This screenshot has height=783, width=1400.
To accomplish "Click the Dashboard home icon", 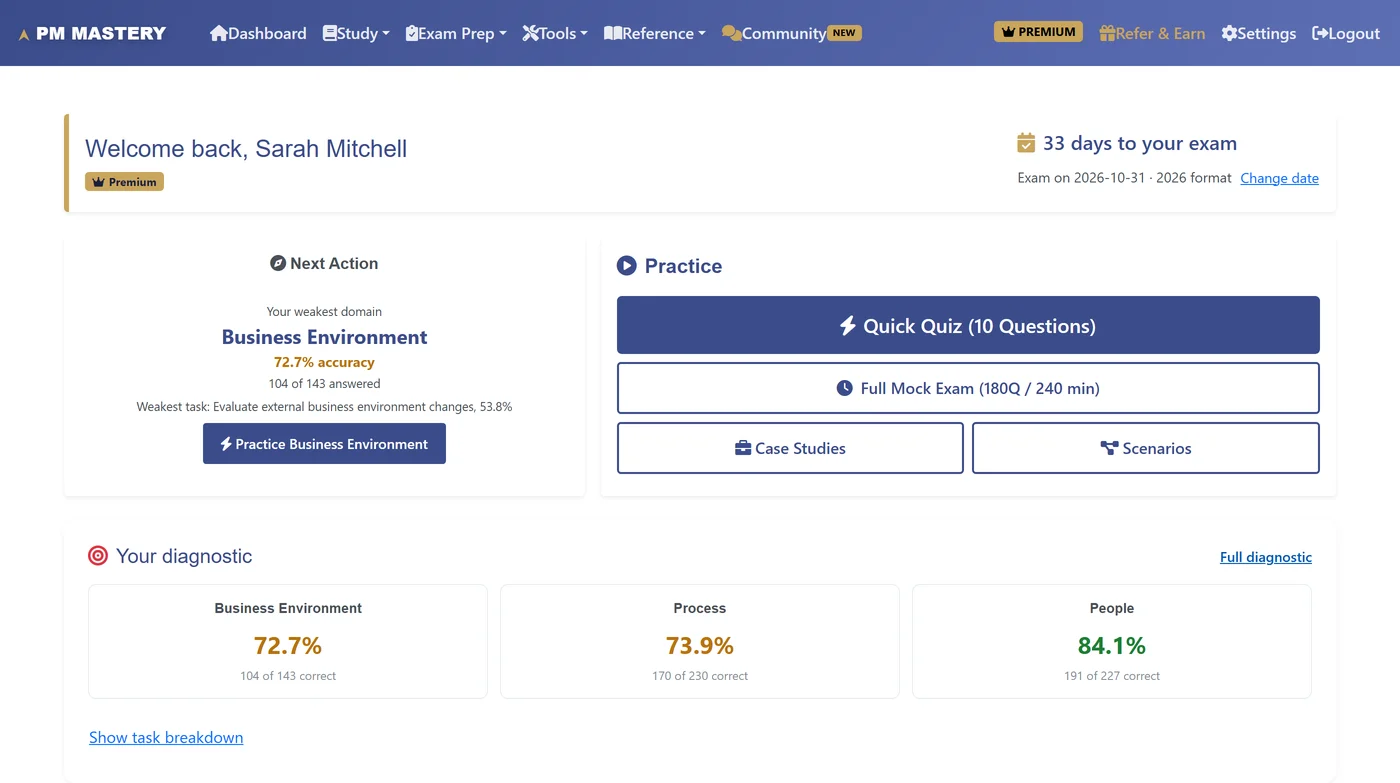I will [219, 33].
